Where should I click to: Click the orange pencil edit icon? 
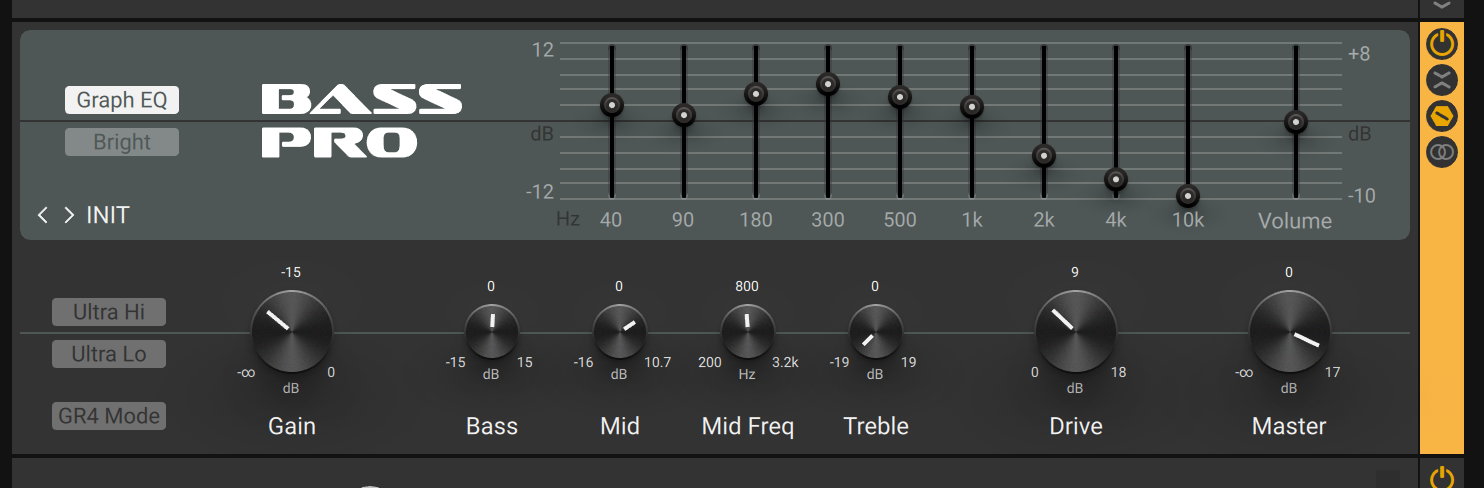1441,116
